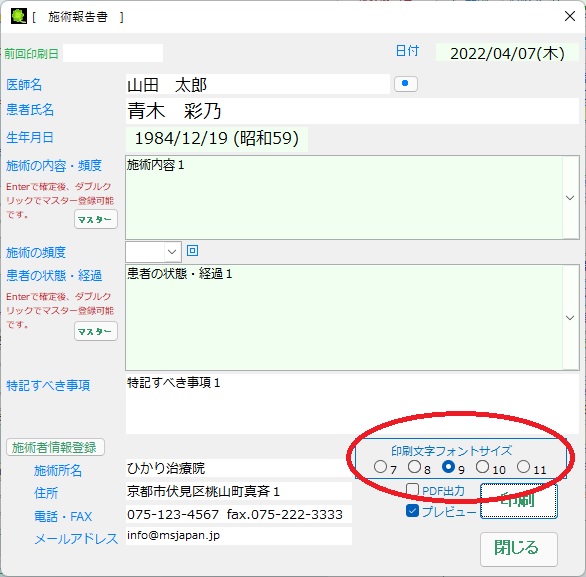Select font size 7 radio button
Screen dimensions: 586x577
(x=380, y=466)
